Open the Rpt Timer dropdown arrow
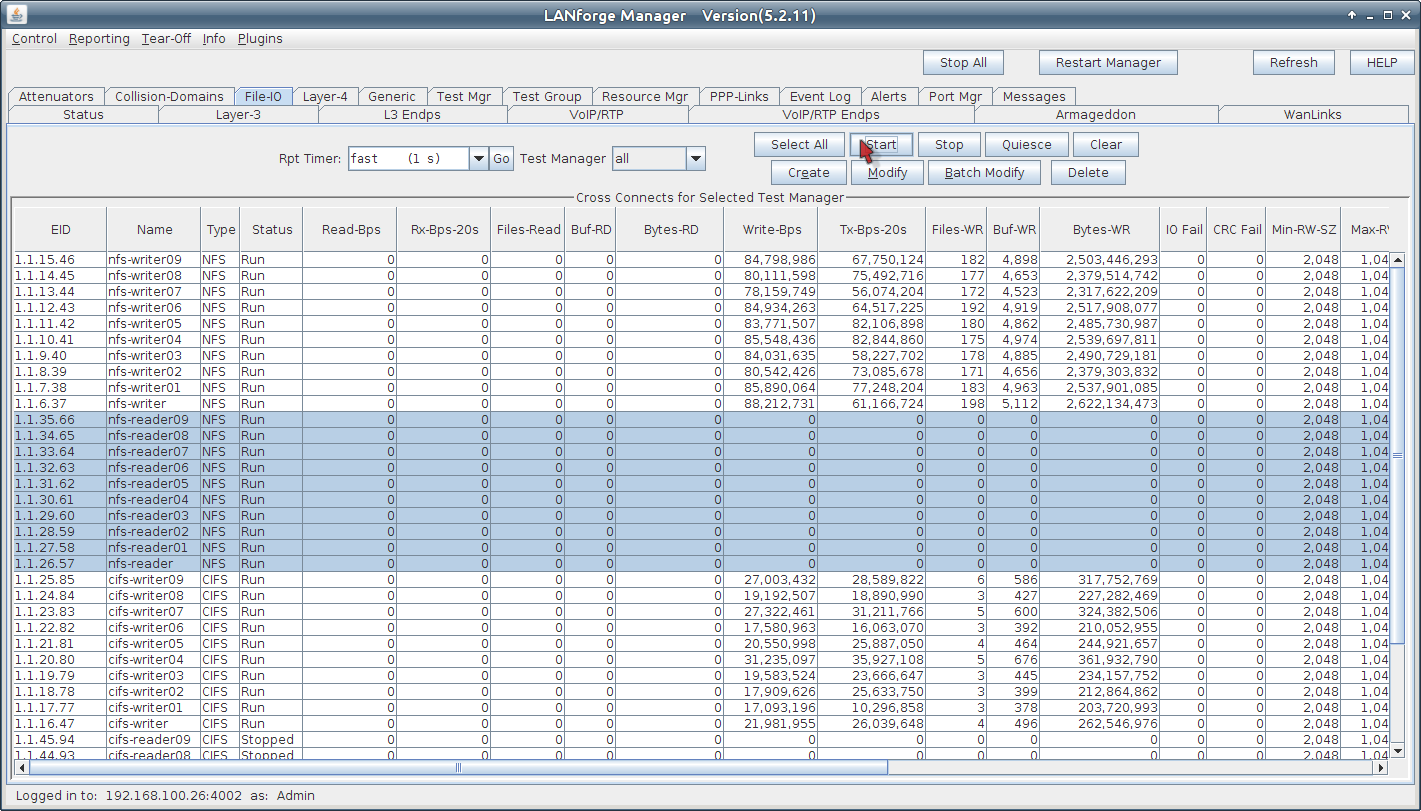The image size is (1421, 811). click(478, 158)
